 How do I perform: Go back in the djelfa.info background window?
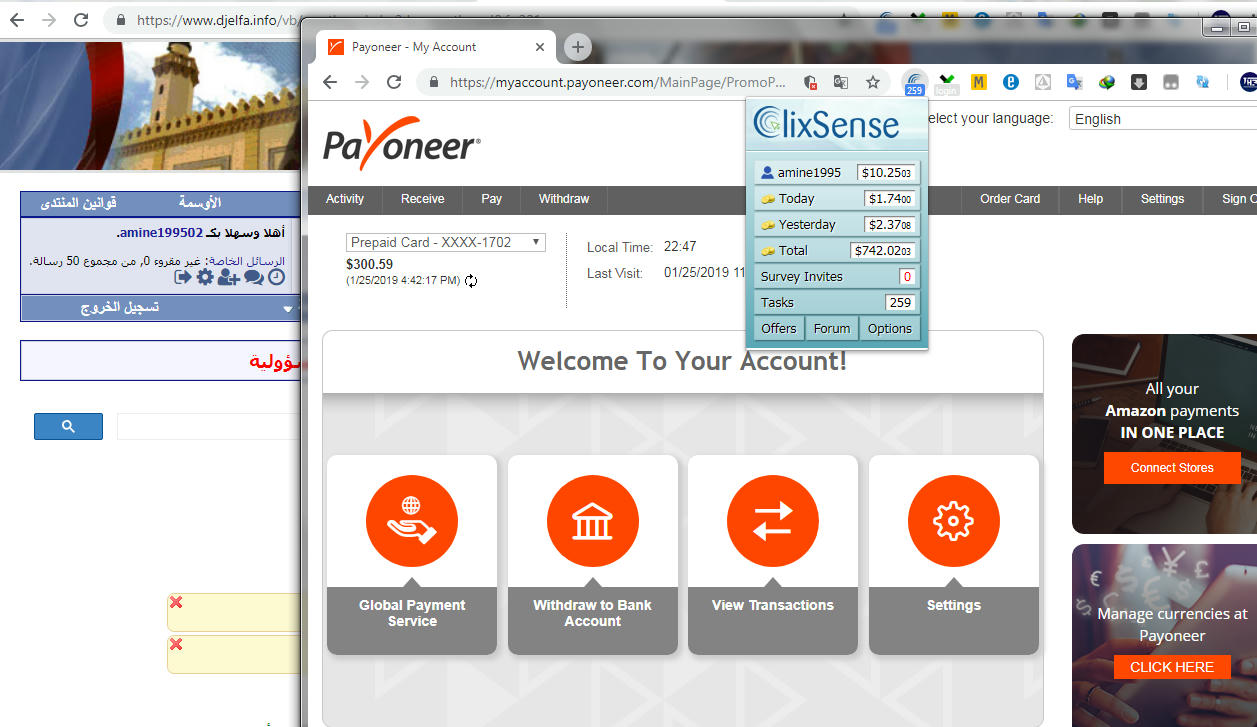pyautogui.click(x=17, y=20)
